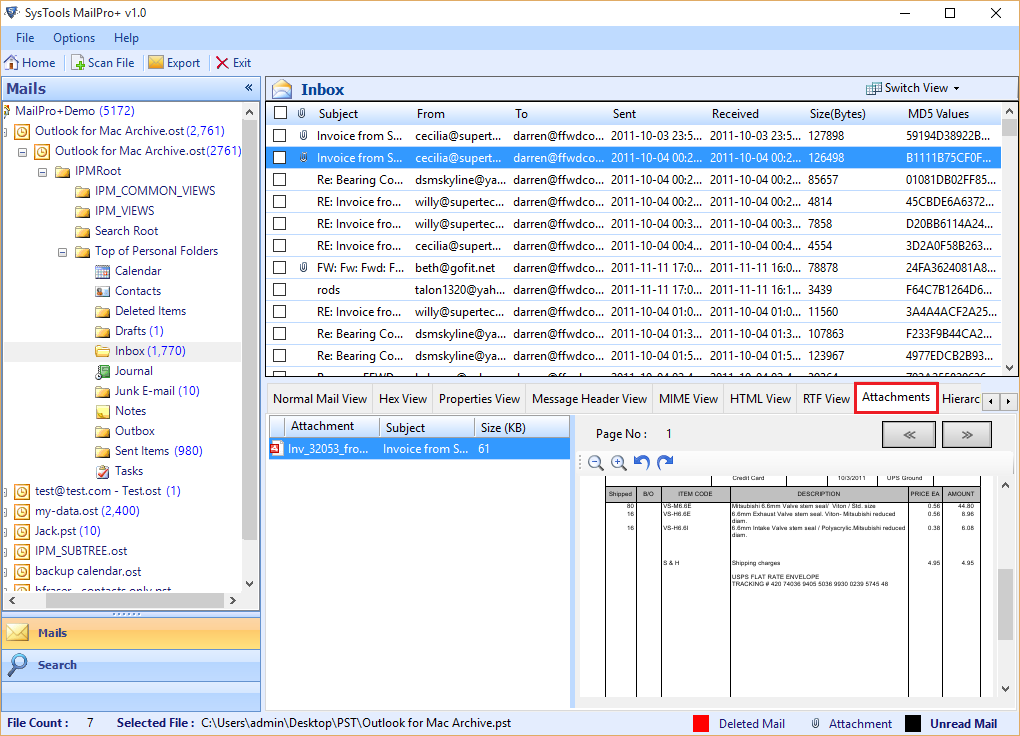The width and height of the screenshot is (1020, 736).
Task: Check the first Invoice from S... email row
Action: coord(280,135)
